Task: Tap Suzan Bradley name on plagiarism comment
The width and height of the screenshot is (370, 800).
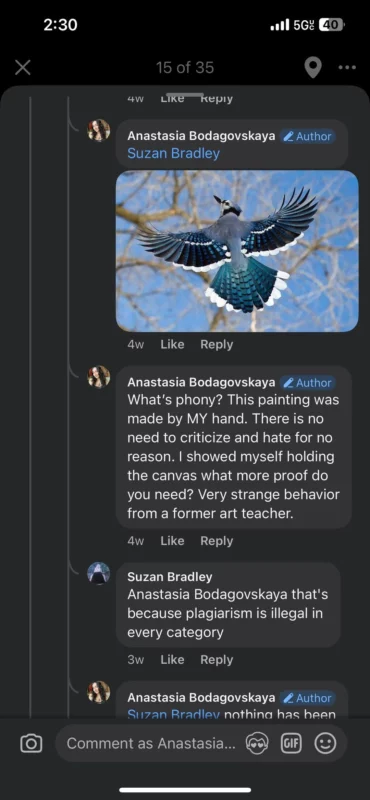Action: tap(169, 577)
